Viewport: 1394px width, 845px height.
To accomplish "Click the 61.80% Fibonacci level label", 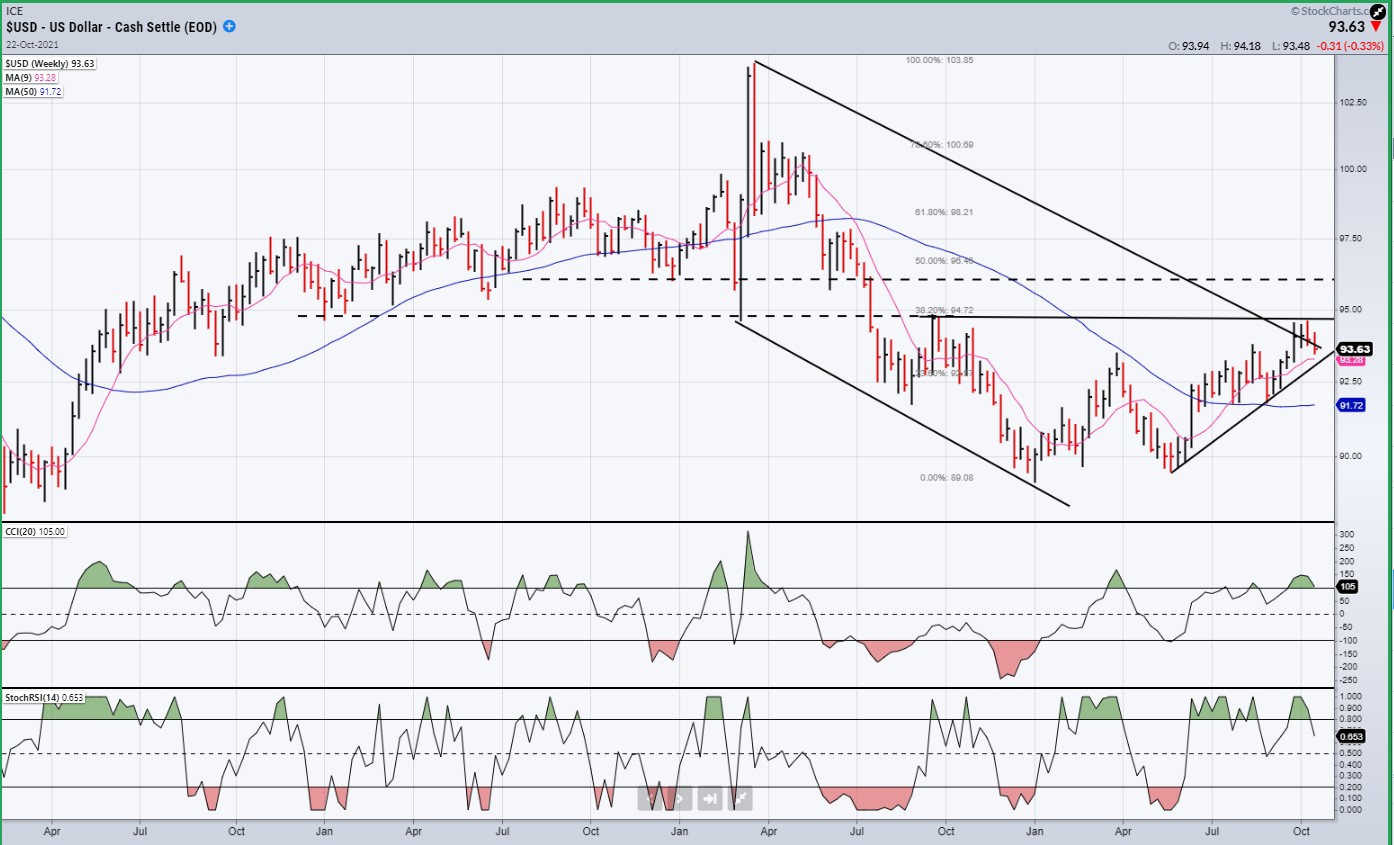I will coord(944,213).
